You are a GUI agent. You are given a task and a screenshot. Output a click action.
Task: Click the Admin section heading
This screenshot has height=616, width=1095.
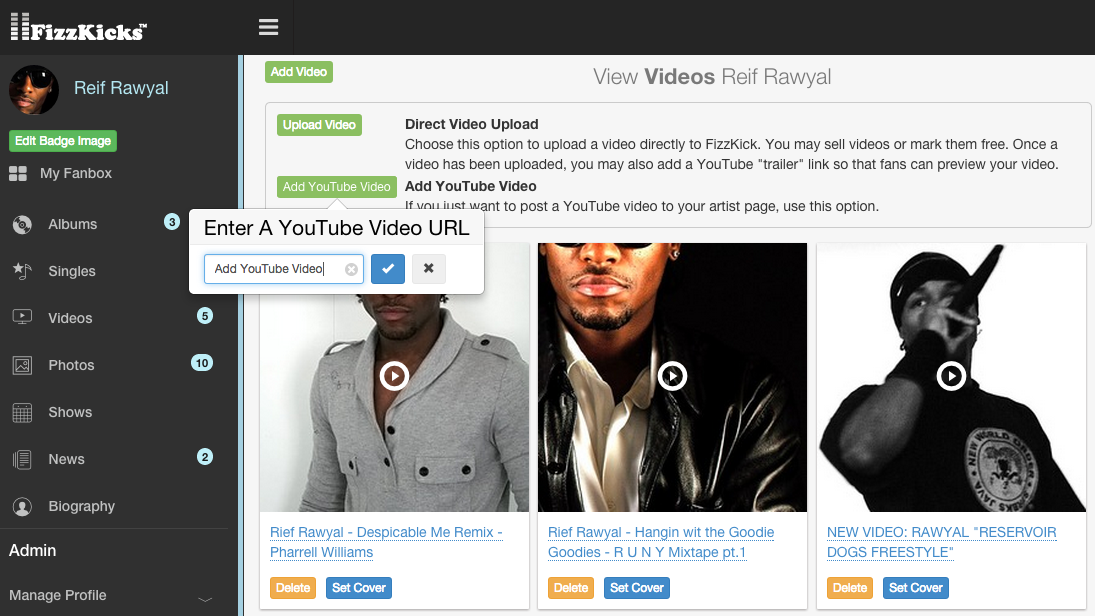33,550
